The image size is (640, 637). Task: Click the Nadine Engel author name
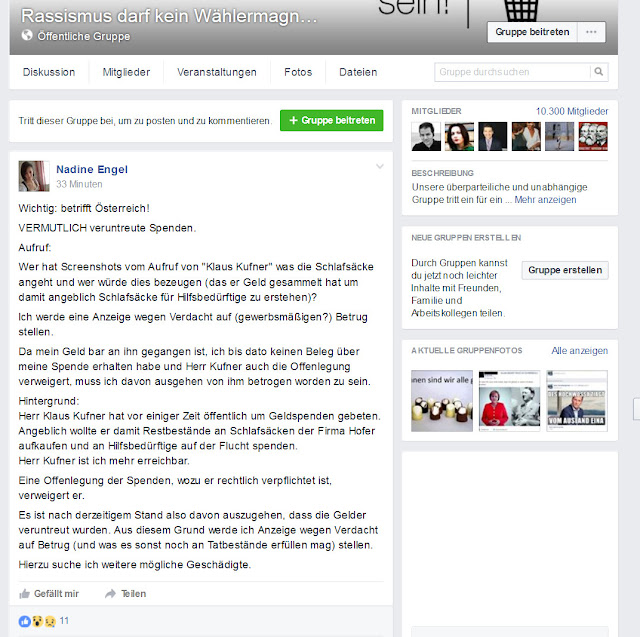(92, 169)
